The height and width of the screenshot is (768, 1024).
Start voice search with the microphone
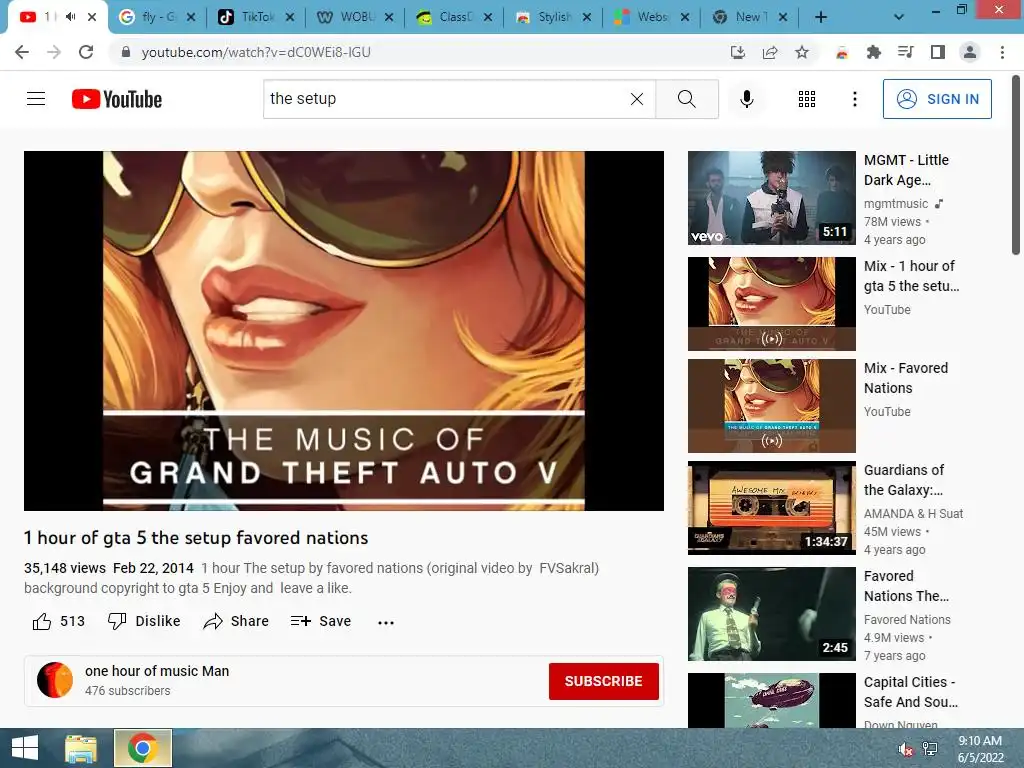coord(746,99)
